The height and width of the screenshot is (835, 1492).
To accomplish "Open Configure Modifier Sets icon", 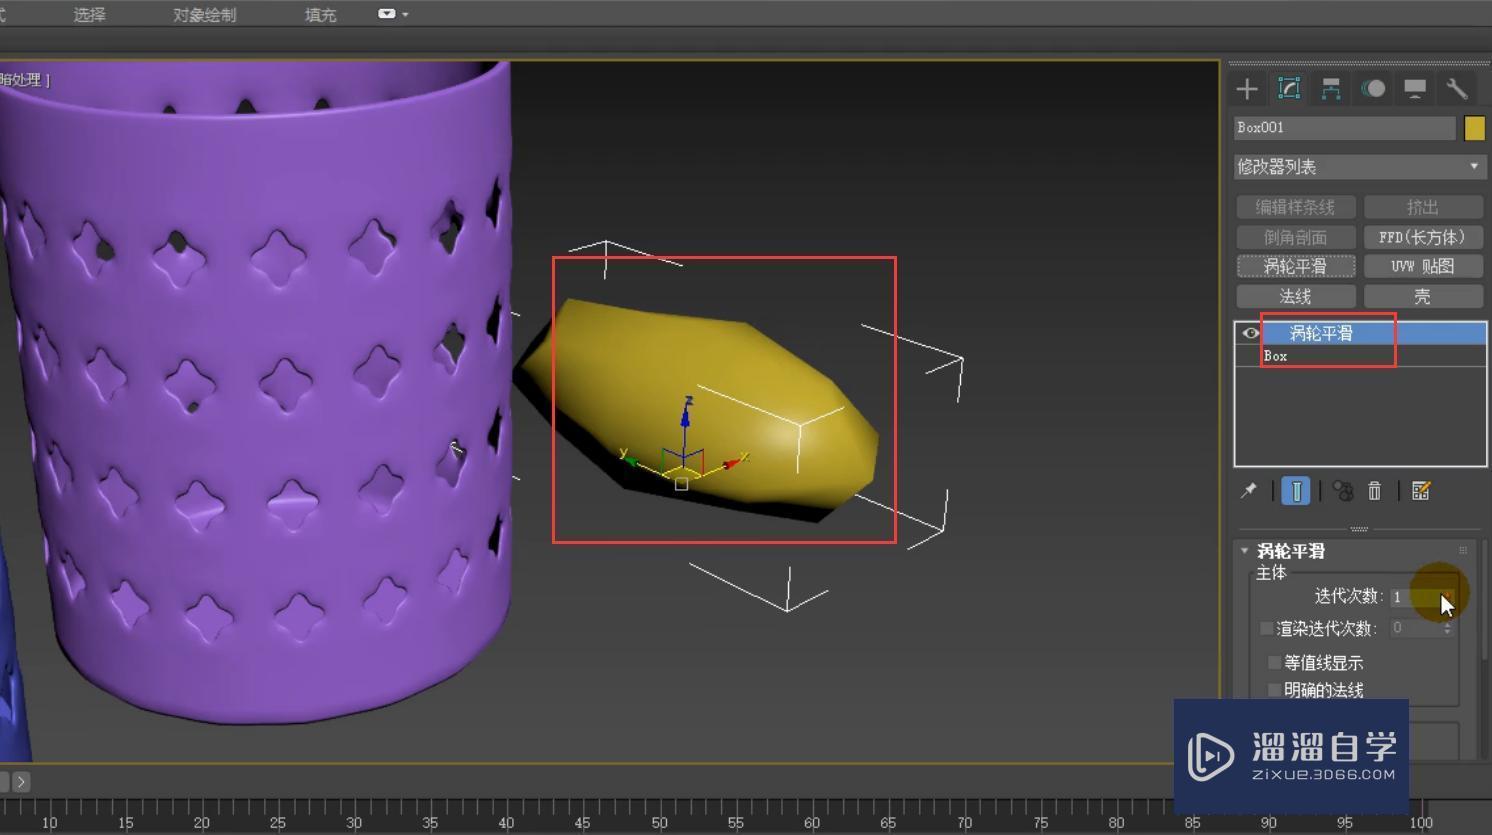I will click(1421, 491).
